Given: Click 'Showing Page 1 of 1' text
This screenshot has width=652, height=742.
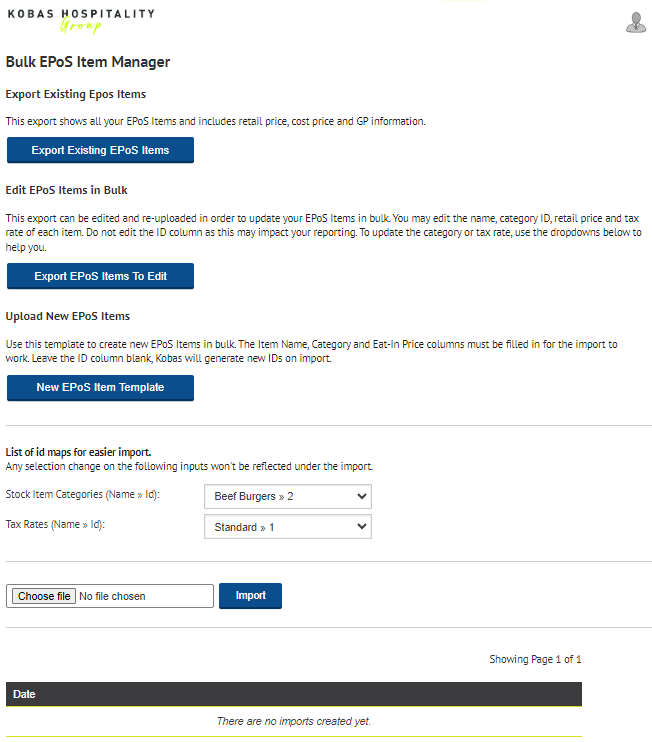Looking at the screenshot, I should tap(535, 659).
